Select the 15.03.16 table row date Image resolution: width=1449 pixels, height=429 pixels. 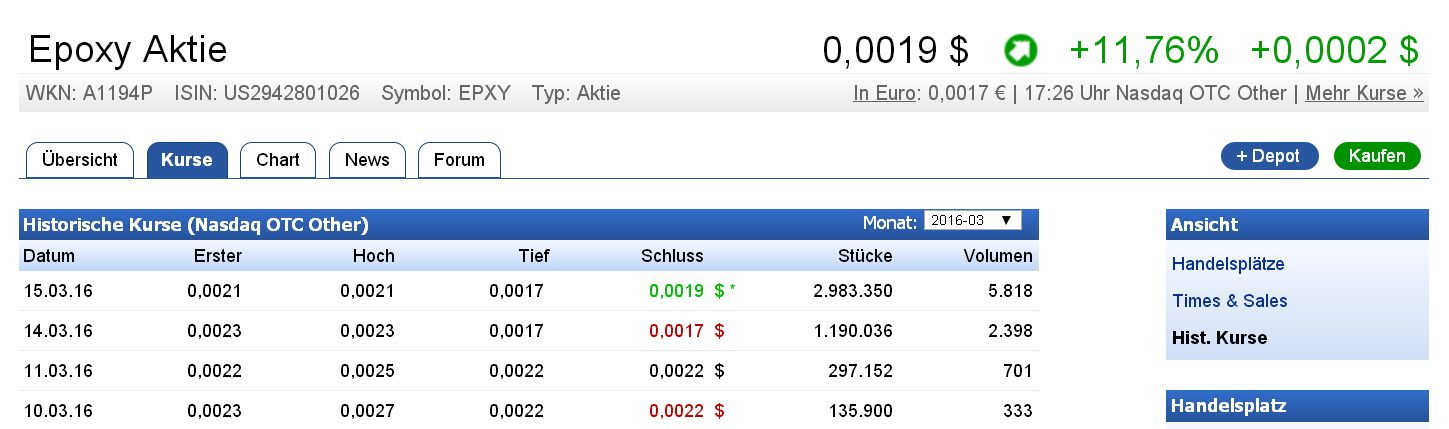(x=57, y=292)
